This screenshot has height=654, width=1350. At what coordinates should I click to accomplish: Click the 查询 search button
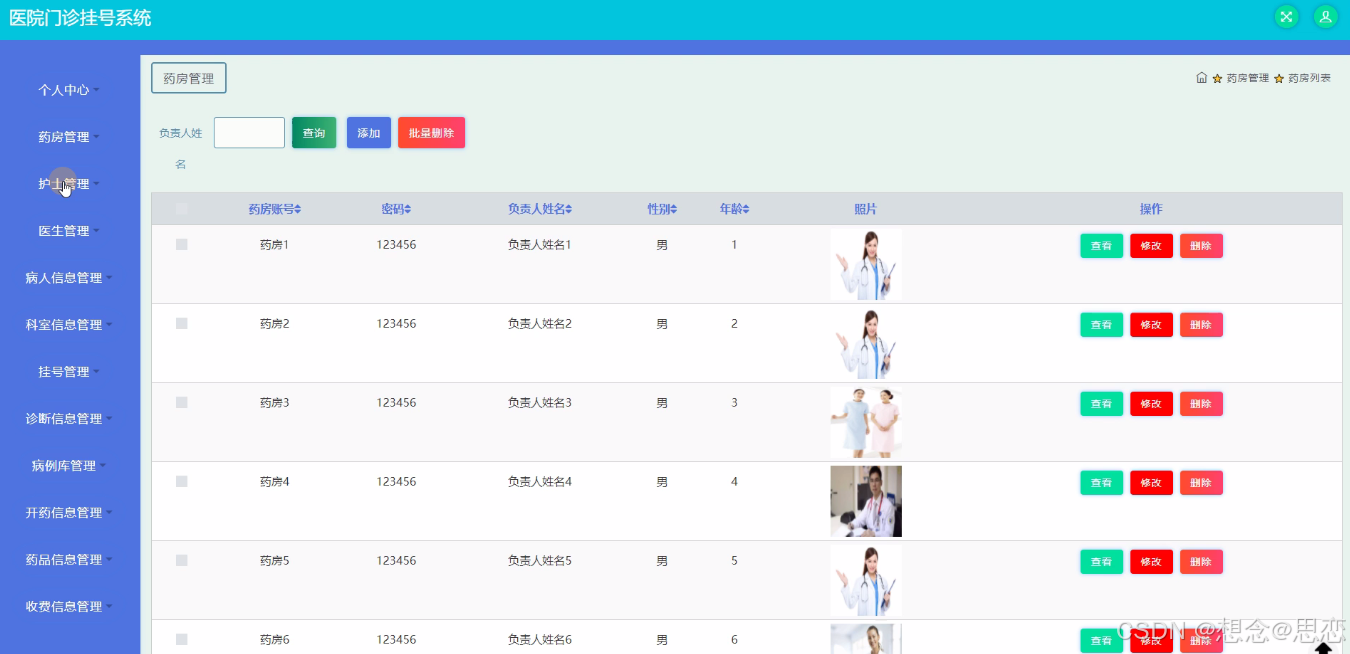click(314, 133)
